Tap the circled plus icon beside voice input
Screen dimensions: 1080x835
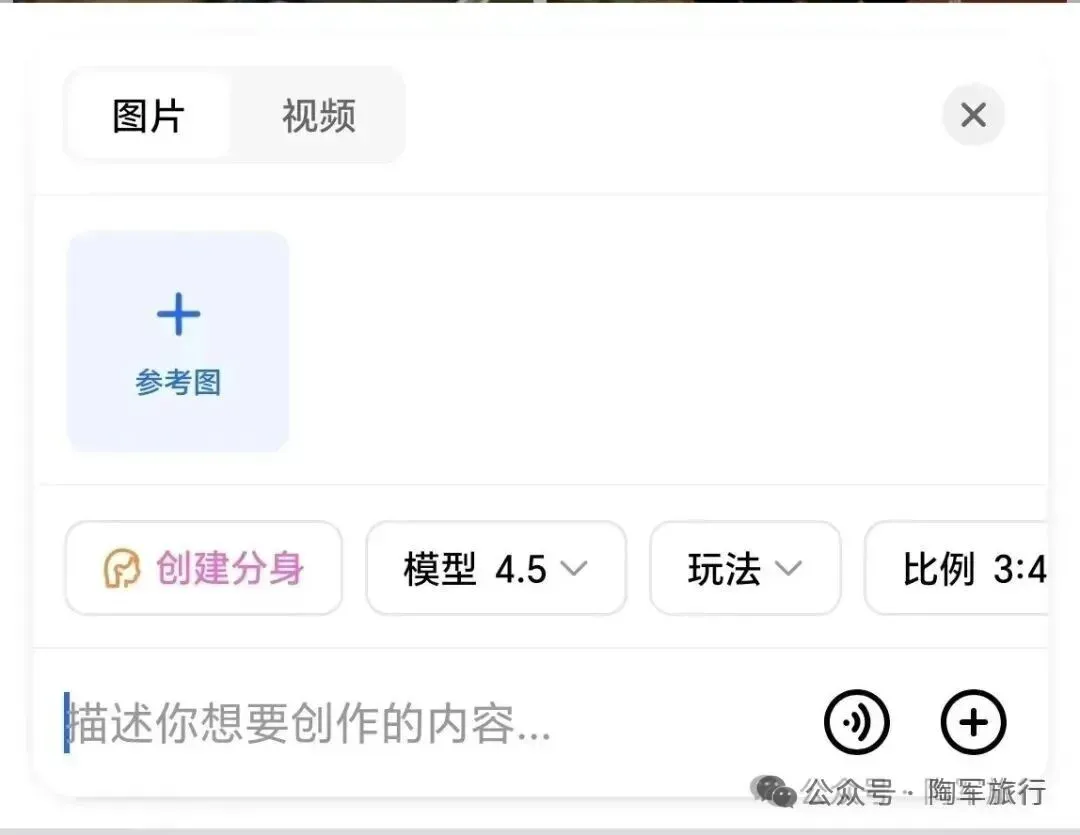973,722
